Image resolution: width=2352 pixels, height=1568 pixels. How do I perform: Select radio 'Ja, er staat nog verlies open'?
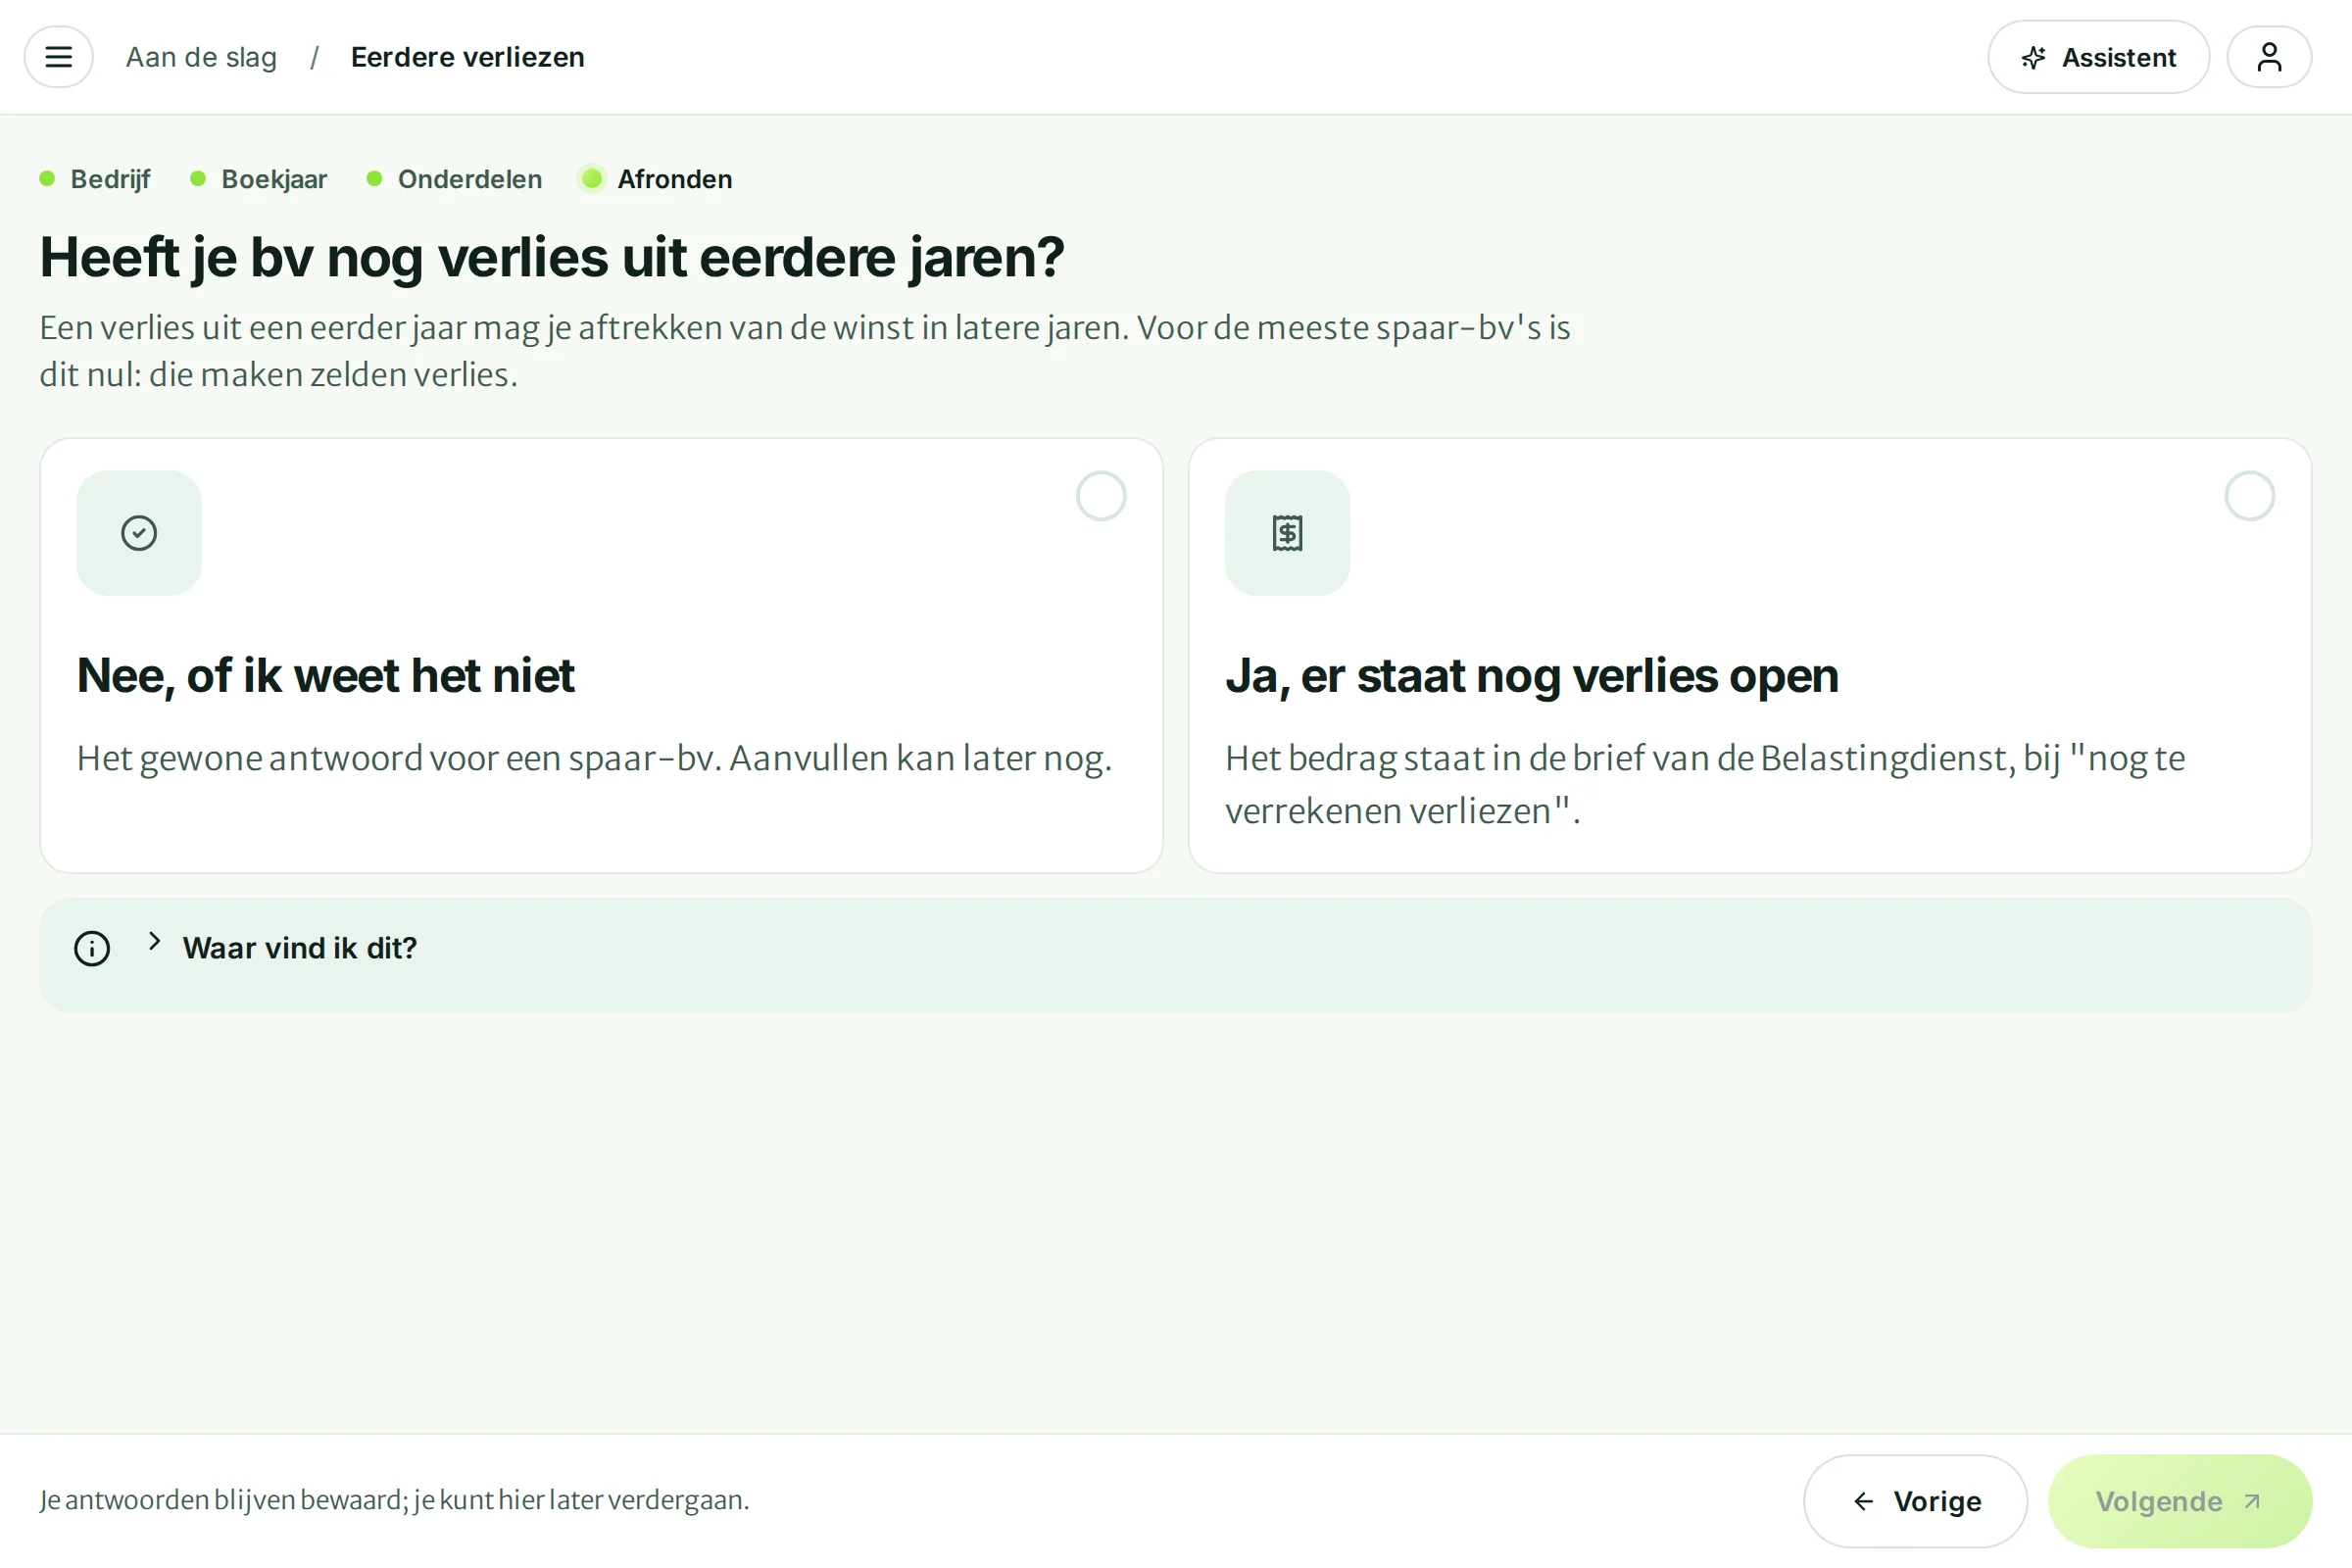(2249, 496)
